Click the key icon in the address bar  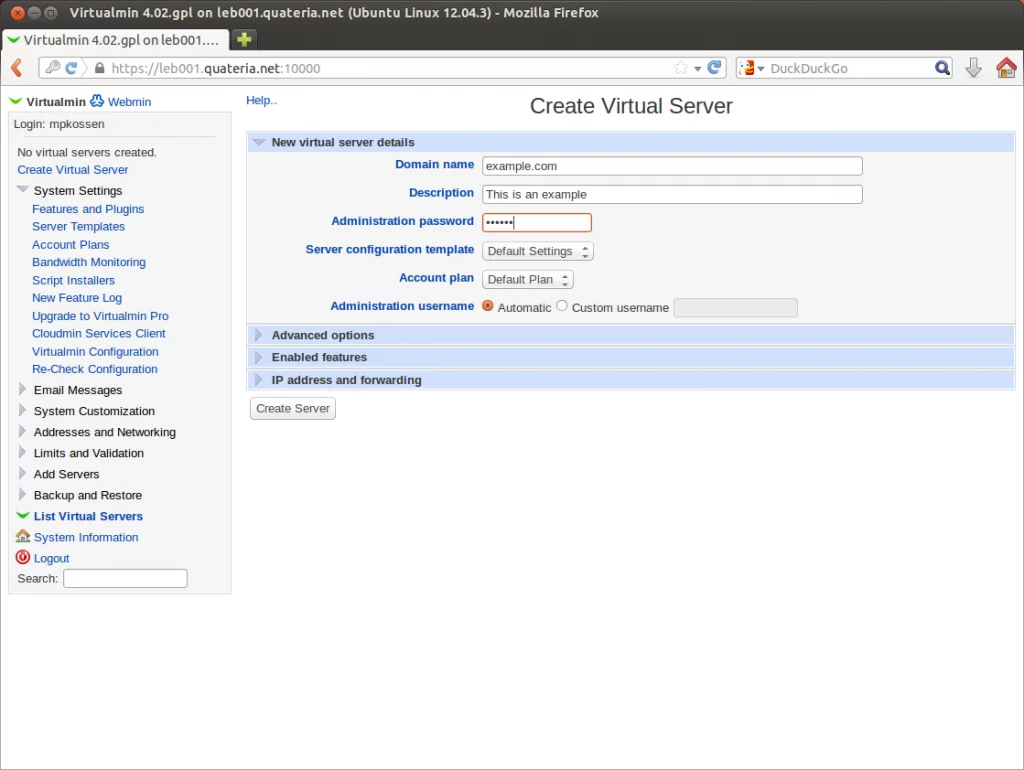pyautogui.click(x=53, y=67)
